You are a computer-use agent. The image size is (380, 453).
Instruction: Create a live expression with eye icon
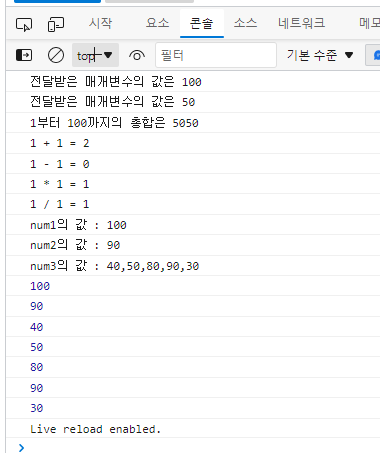[137, 55]
